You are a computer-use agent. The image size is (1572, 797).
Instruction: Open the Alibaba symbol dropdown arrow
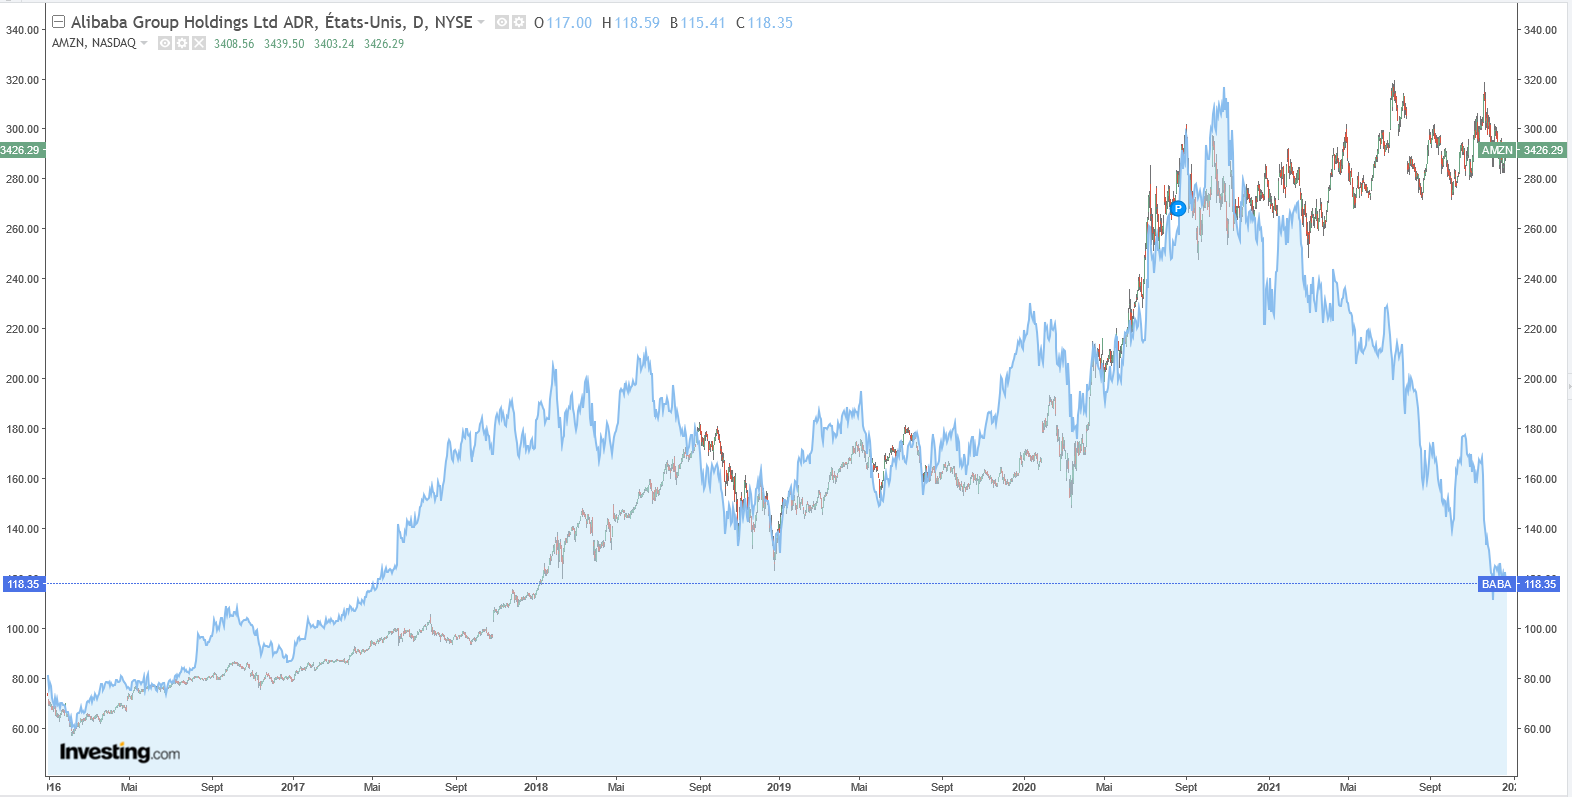[481, 22]
